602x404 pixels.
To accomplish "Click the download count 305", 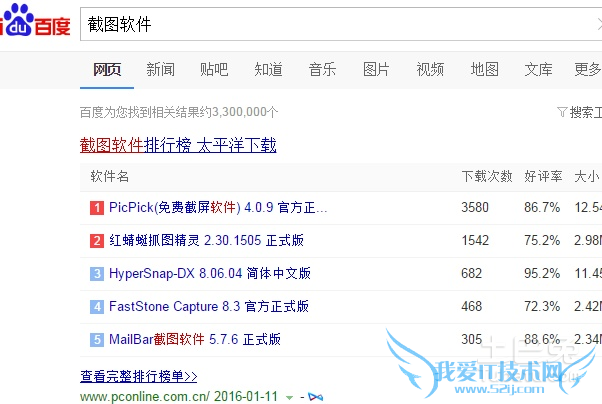I will (471, 339).
